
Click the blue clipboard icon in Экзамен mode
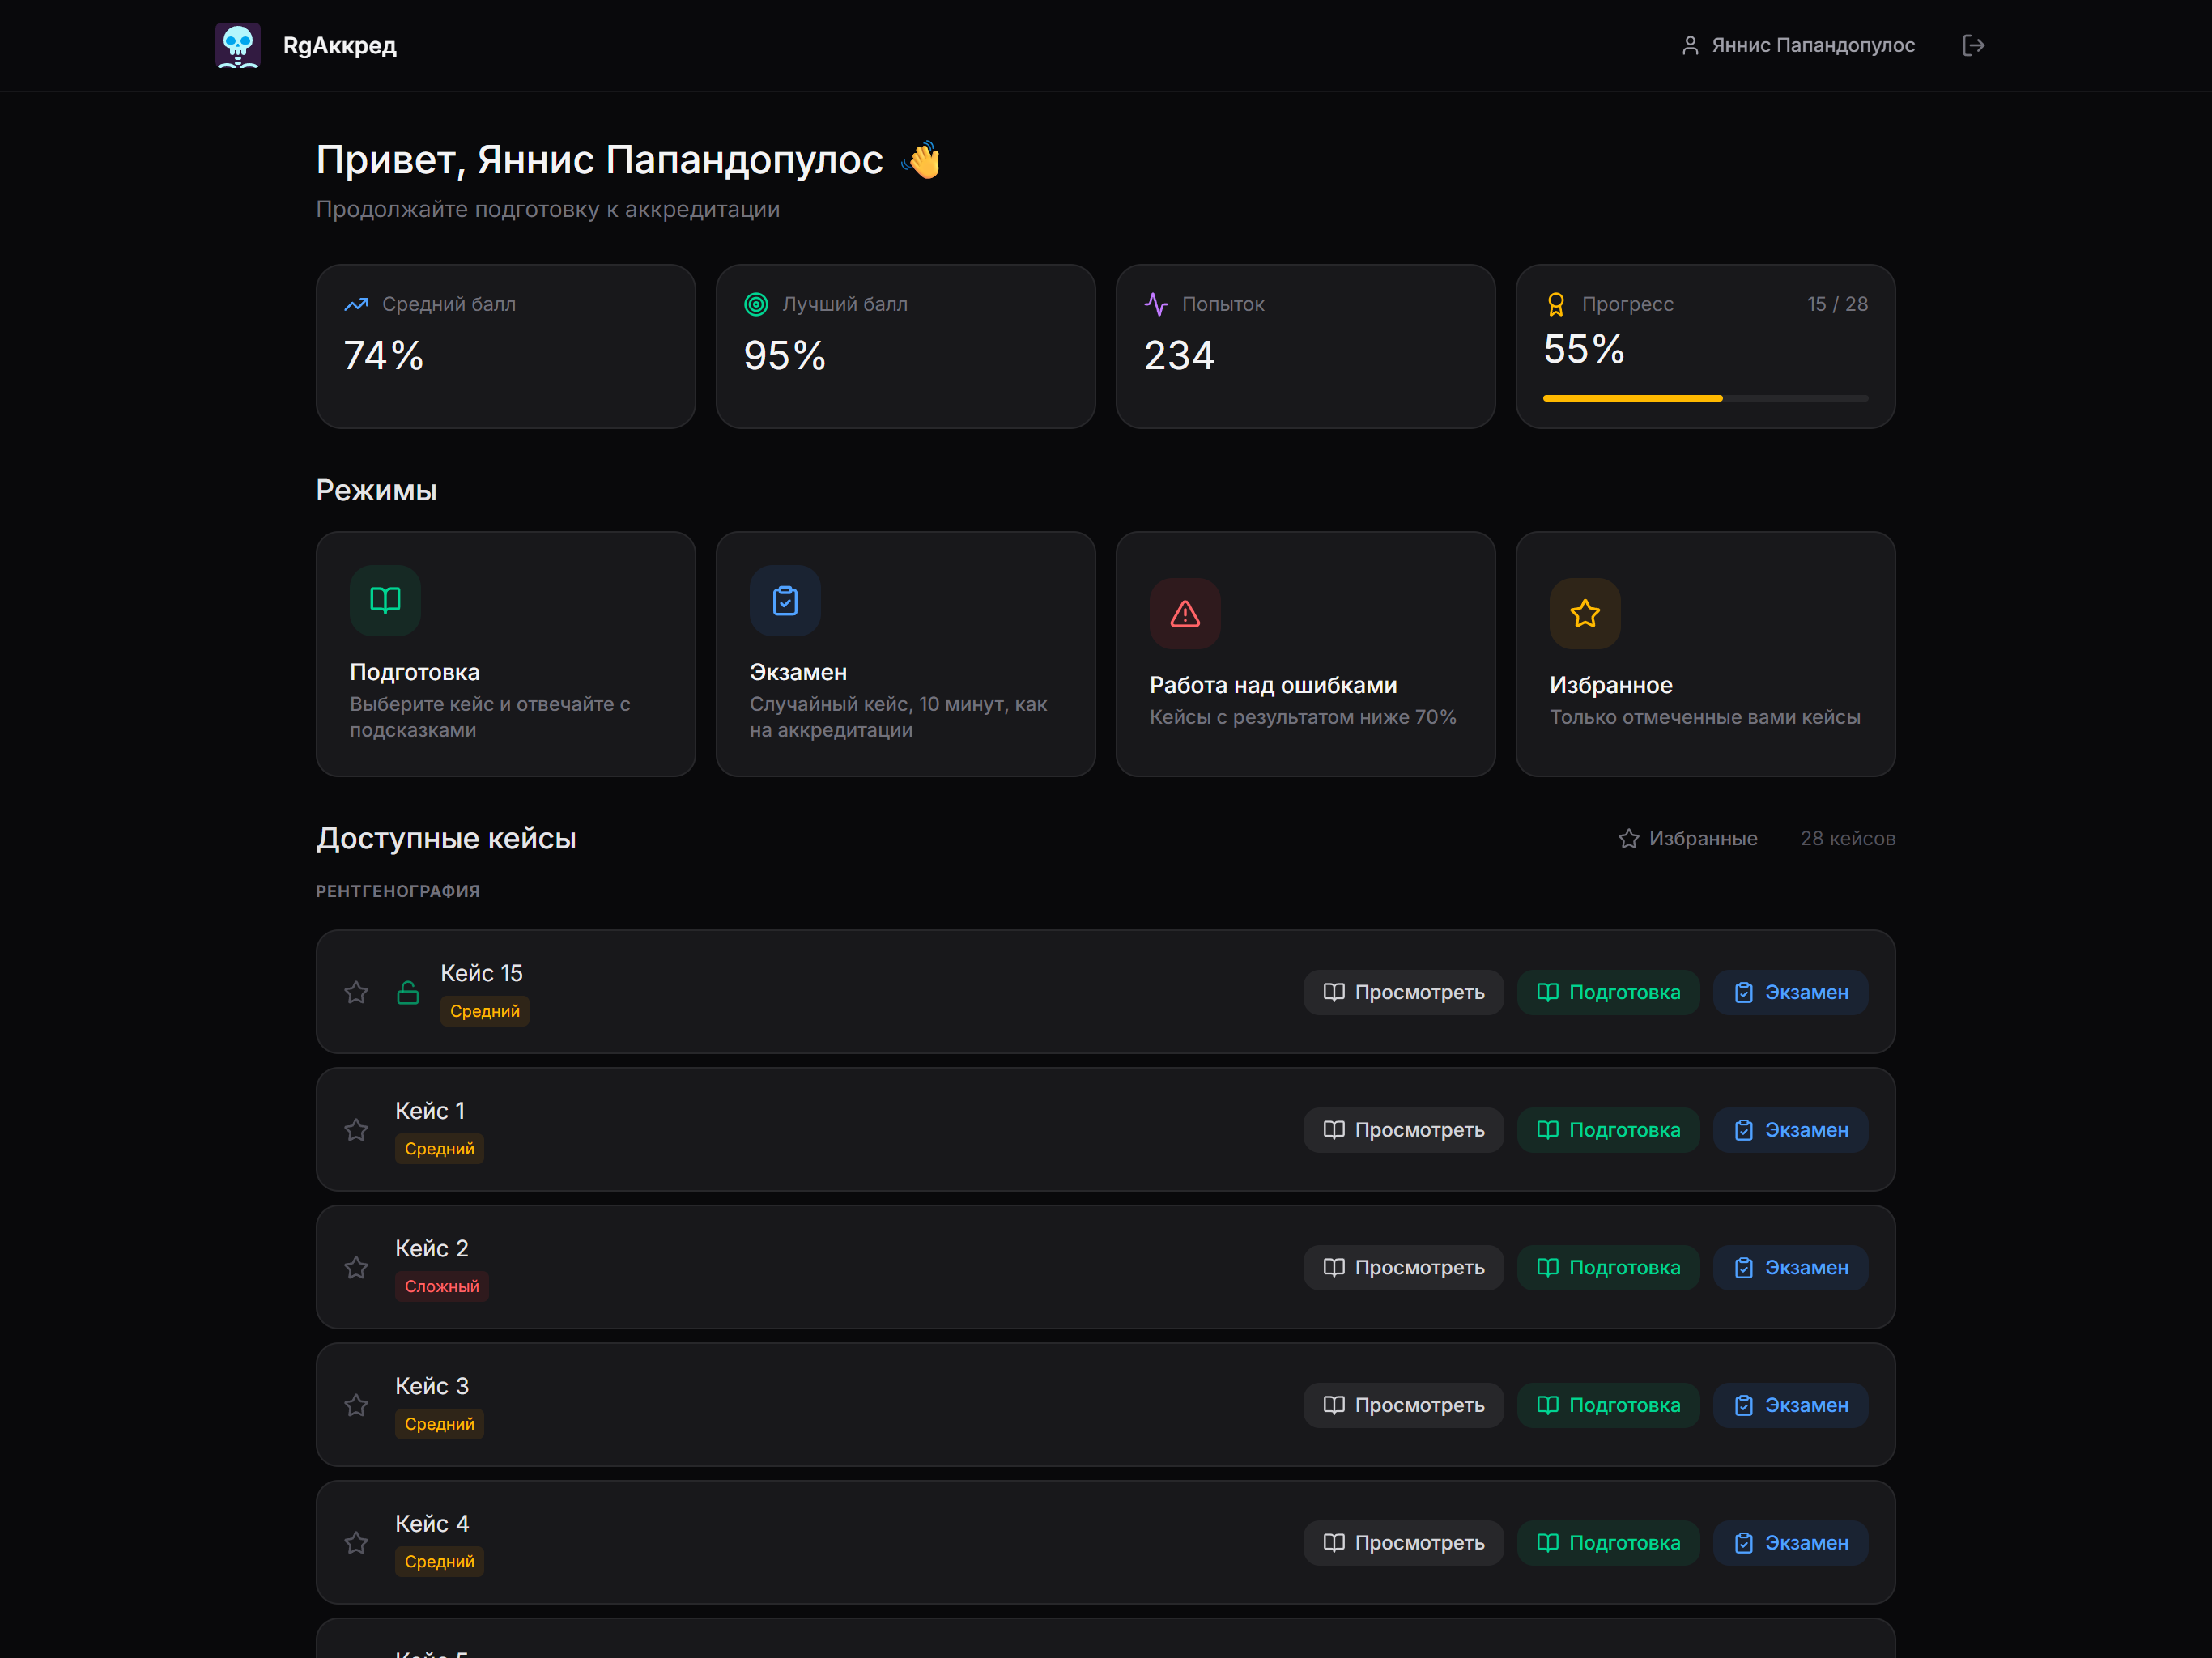[785, 600]
